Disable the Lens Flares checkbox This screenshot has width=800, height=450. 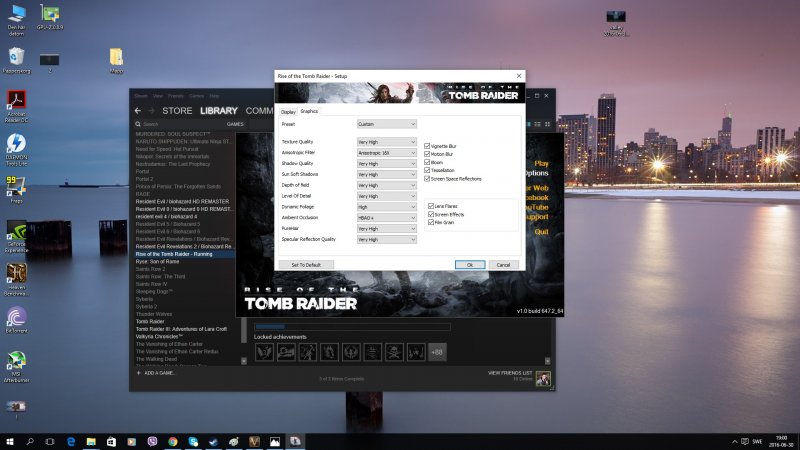click(x=431, y=206)
